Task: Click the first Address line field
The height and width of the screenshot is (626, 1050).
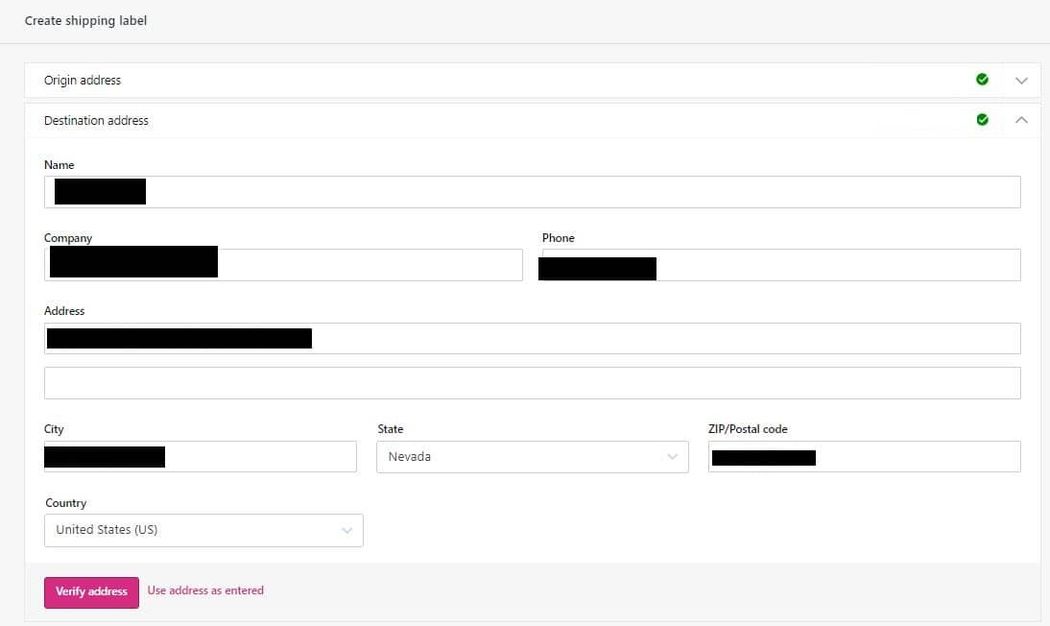Action: click(660, 338)
